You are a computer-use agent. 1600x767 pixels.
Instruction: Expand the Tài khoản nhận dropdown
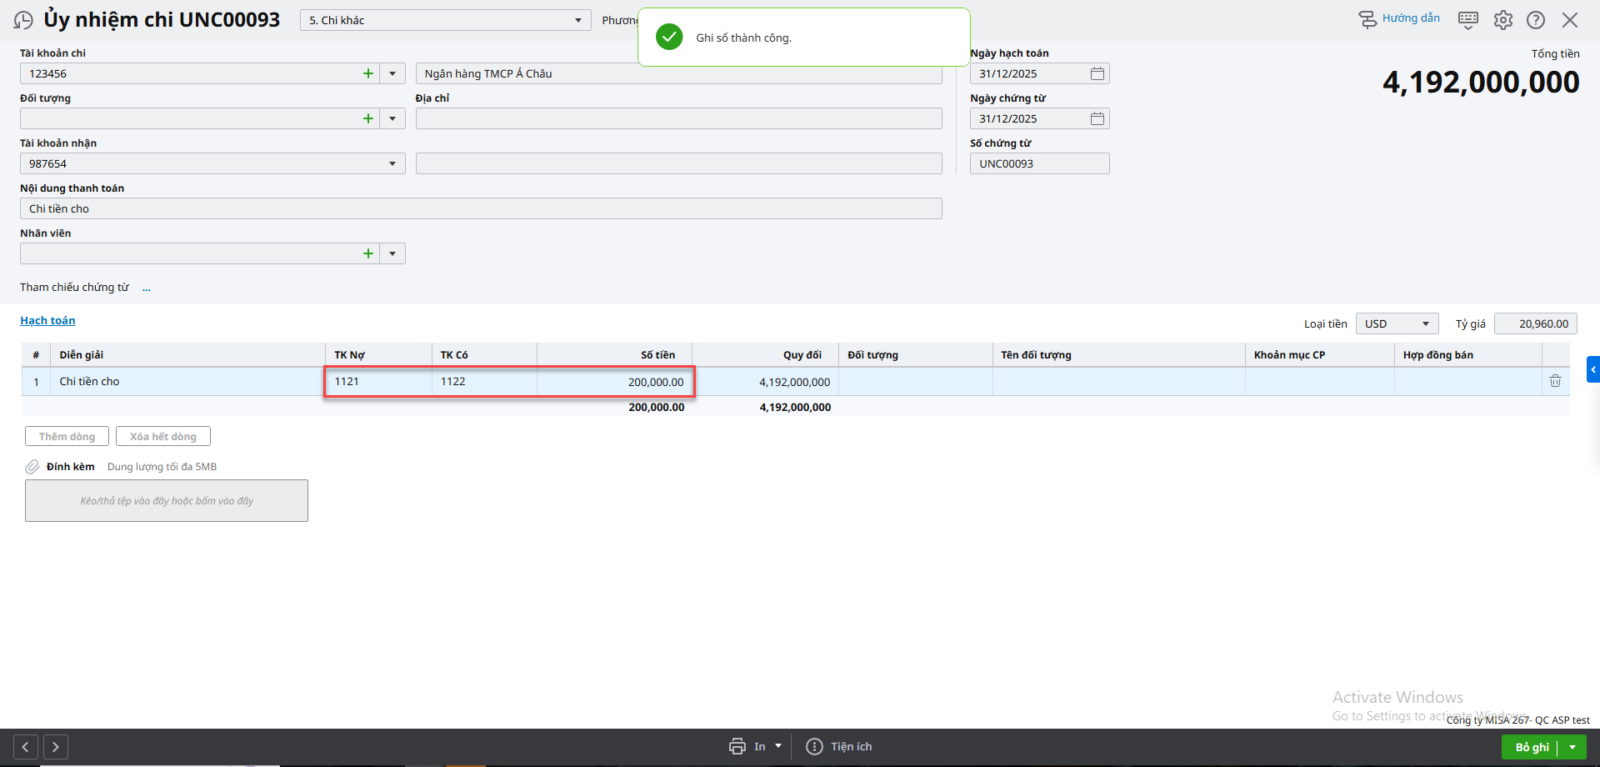coord(392,164)
